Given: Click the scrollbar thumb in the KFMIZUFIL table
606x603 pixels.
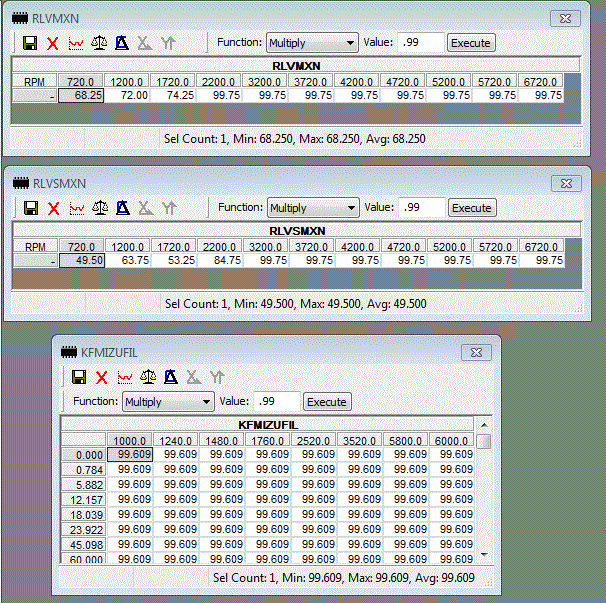Looking at the screenshot, I should pos(483,441).
